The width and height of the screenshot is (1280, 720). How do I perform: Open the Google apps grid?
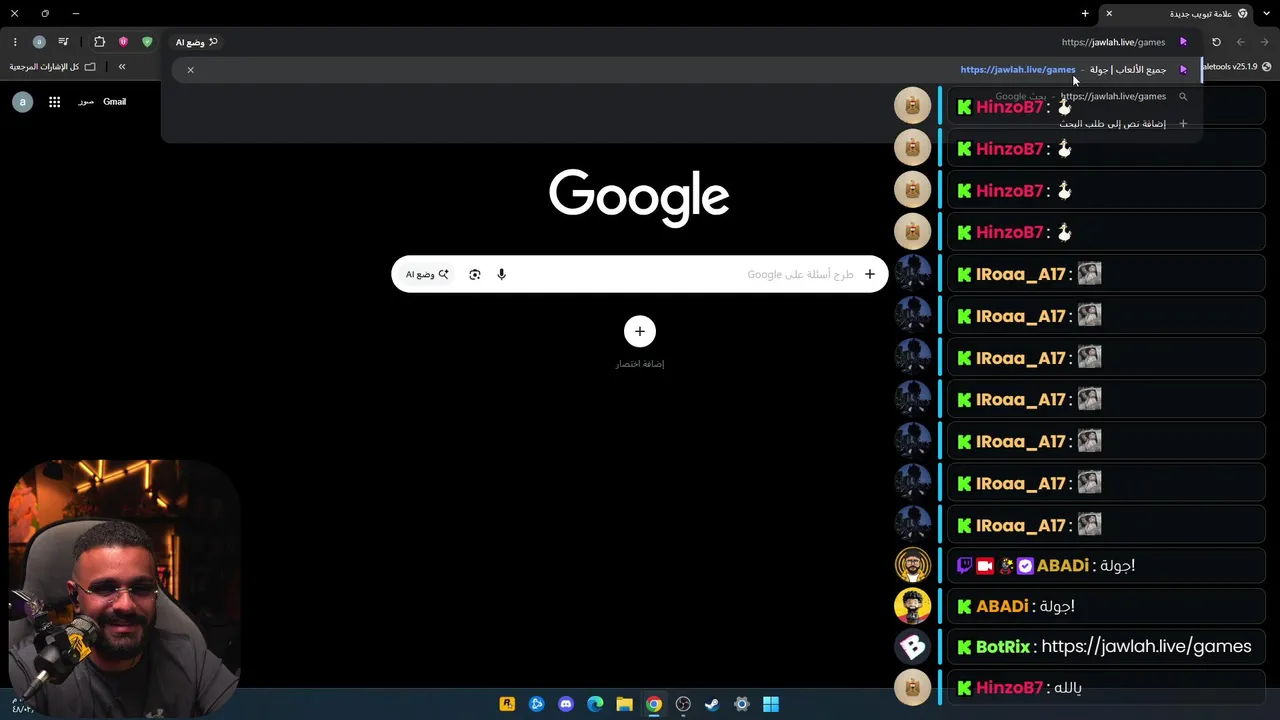point(55,102)
